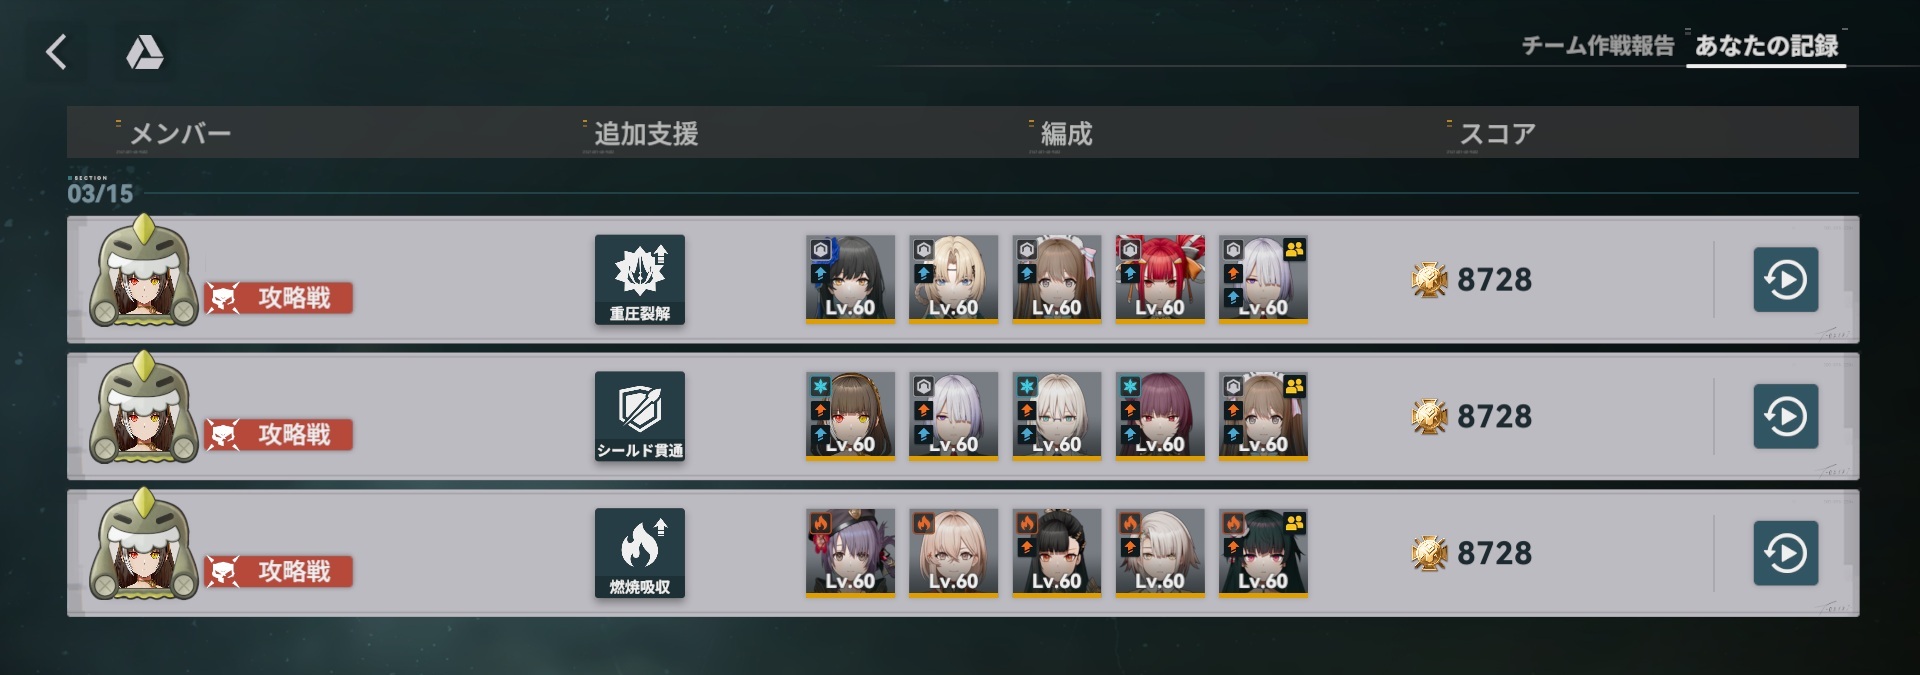Open the first row member avatar
The image size is (1920, 675).
pyautogui.click(x=144, y=272)
